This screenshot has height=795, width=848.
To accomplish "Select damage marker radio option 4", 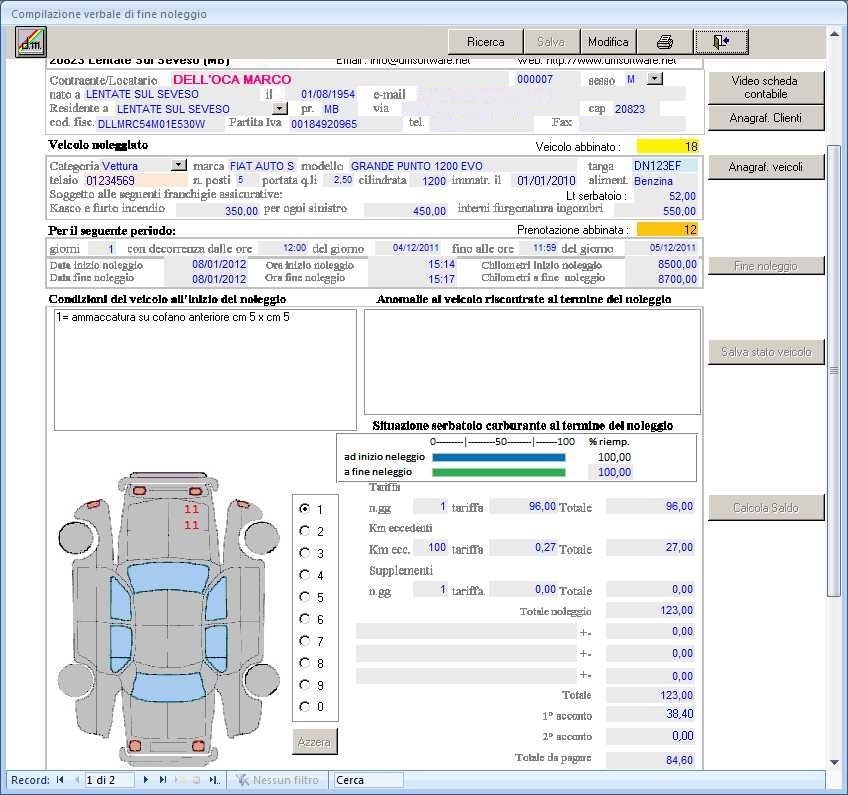I will point(304,575).
